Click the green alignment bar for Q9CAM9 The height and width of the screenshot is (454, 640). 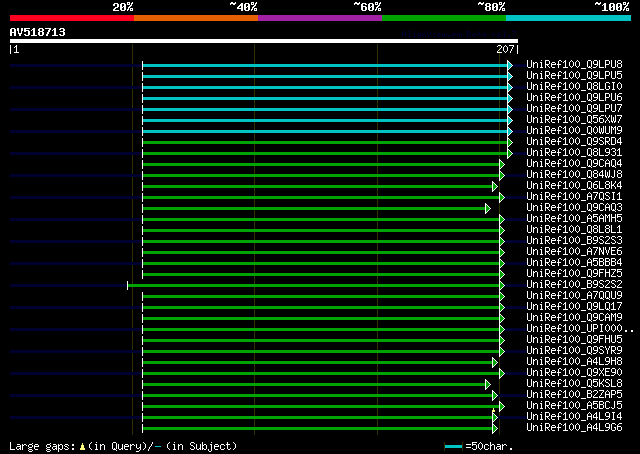321,318
